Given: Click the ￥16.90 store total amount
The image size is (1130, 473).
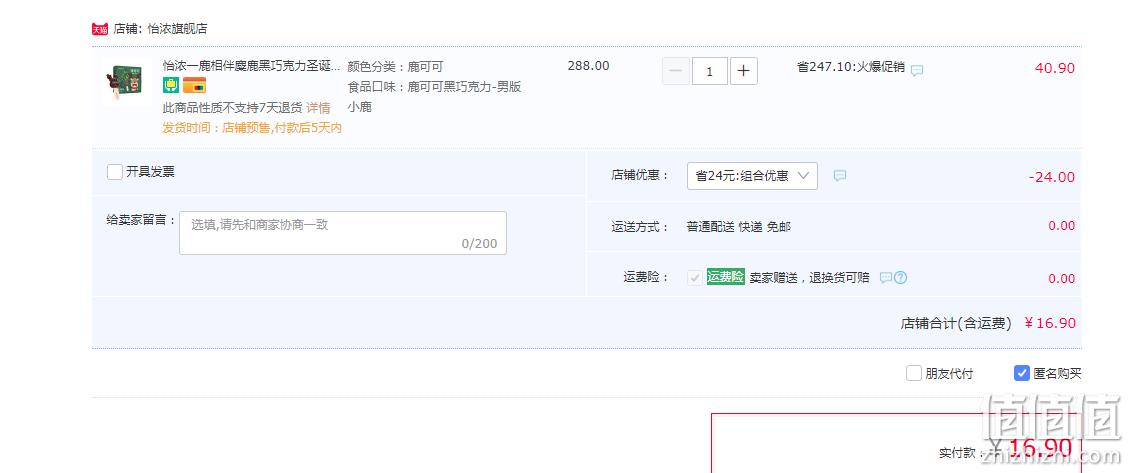Looking at the screenshot, I should [1050, 323].
